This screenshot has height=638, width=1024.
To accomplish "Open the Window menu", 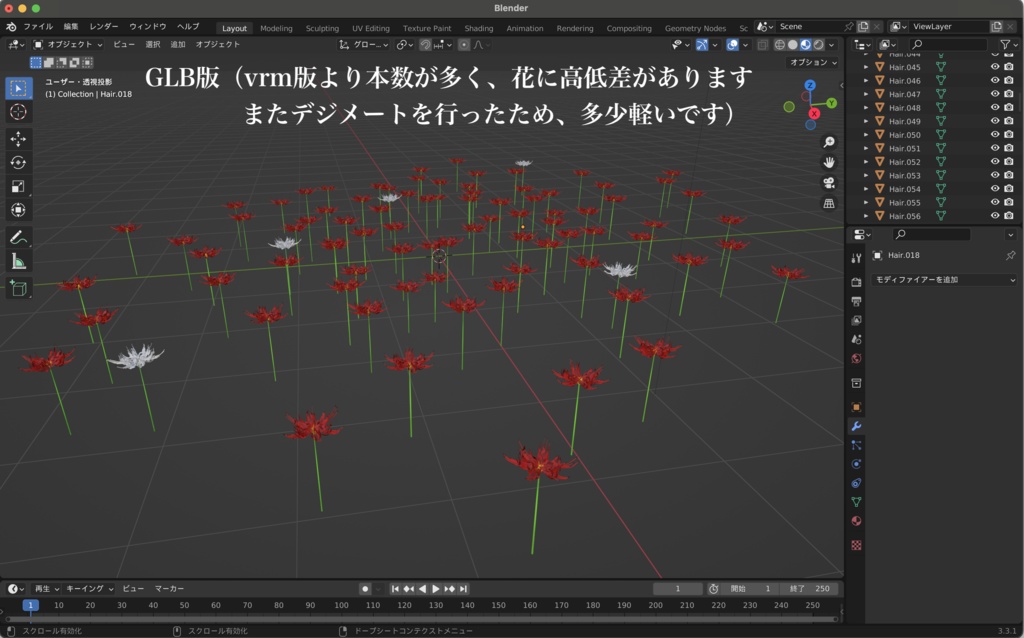I will coord(148,26).
